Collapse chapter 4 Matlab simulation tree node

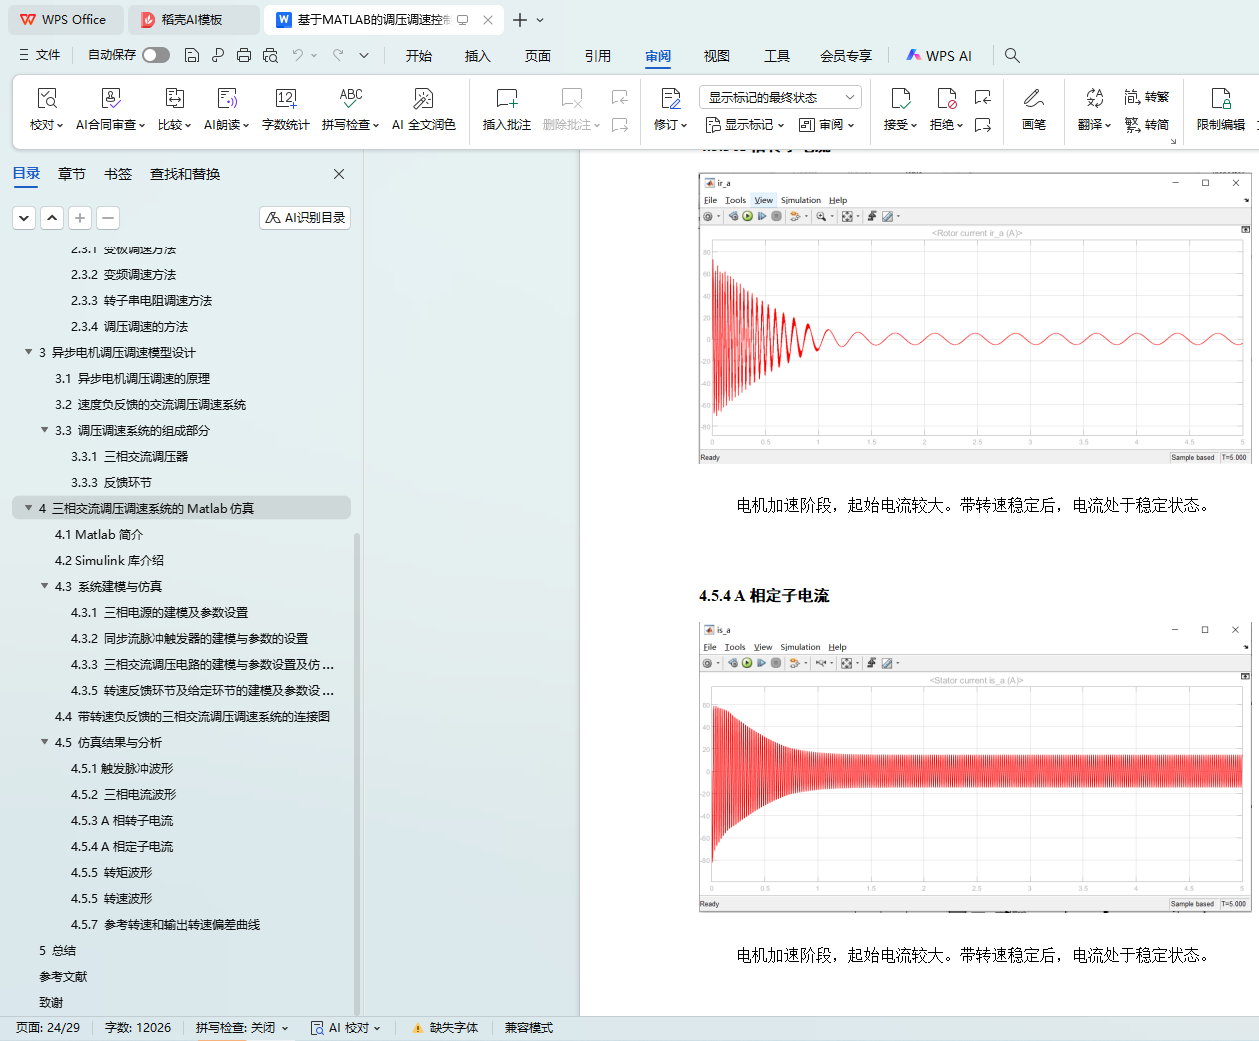[28, 508]
